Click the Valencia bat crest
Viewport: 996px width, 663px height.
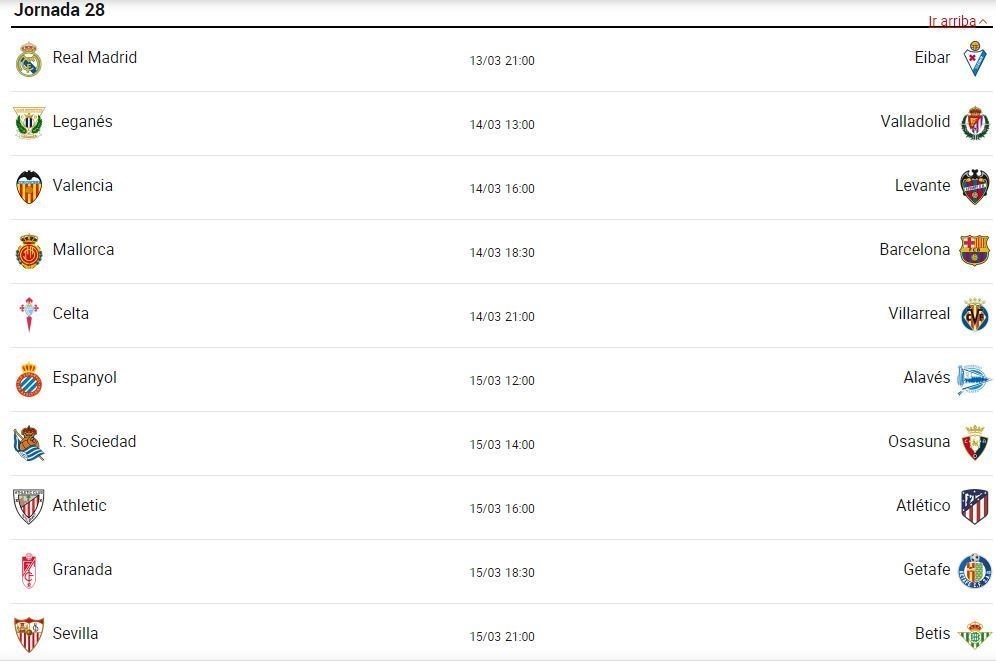(29, 187)
